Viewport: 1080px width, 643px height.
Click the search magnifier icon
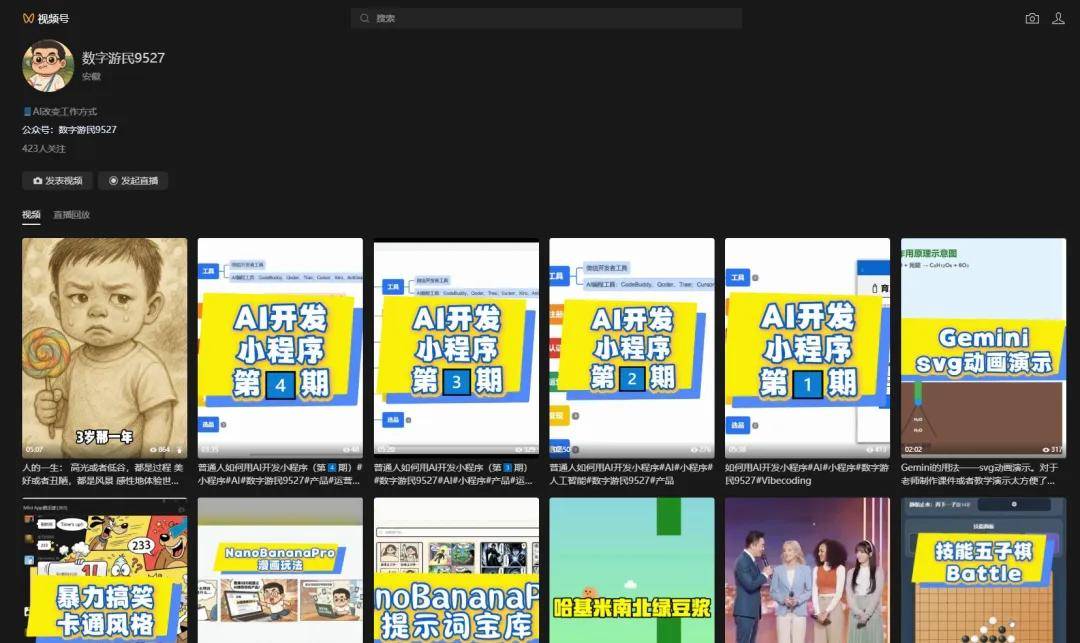[364, 19]
